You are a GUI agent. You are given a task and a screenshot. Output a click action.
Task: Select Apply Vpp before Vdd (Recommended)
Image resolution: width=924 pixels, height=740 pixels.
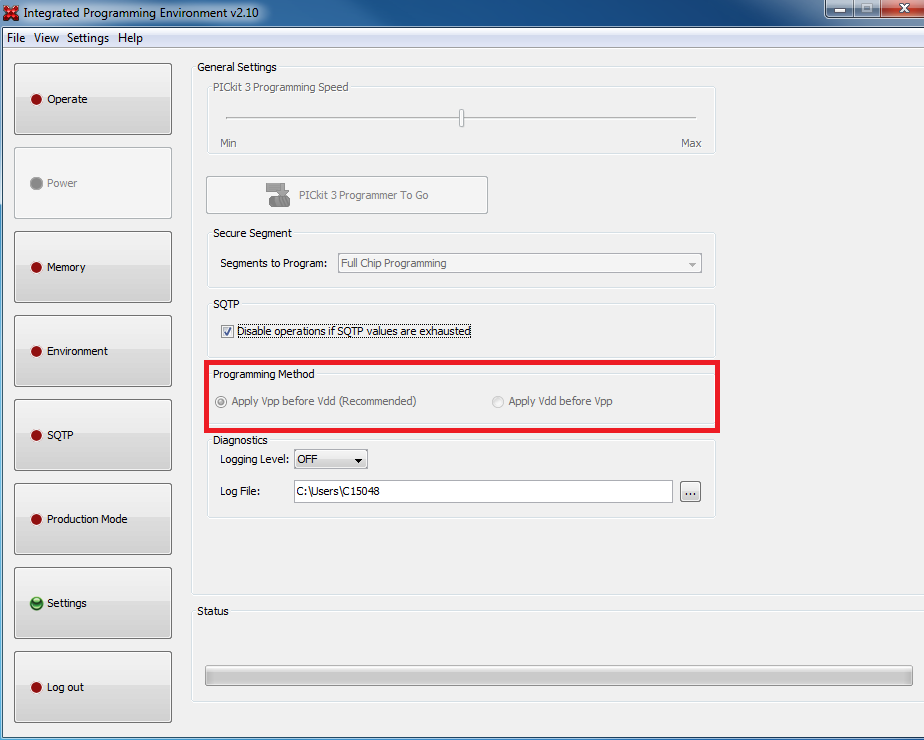pos(220,401)
